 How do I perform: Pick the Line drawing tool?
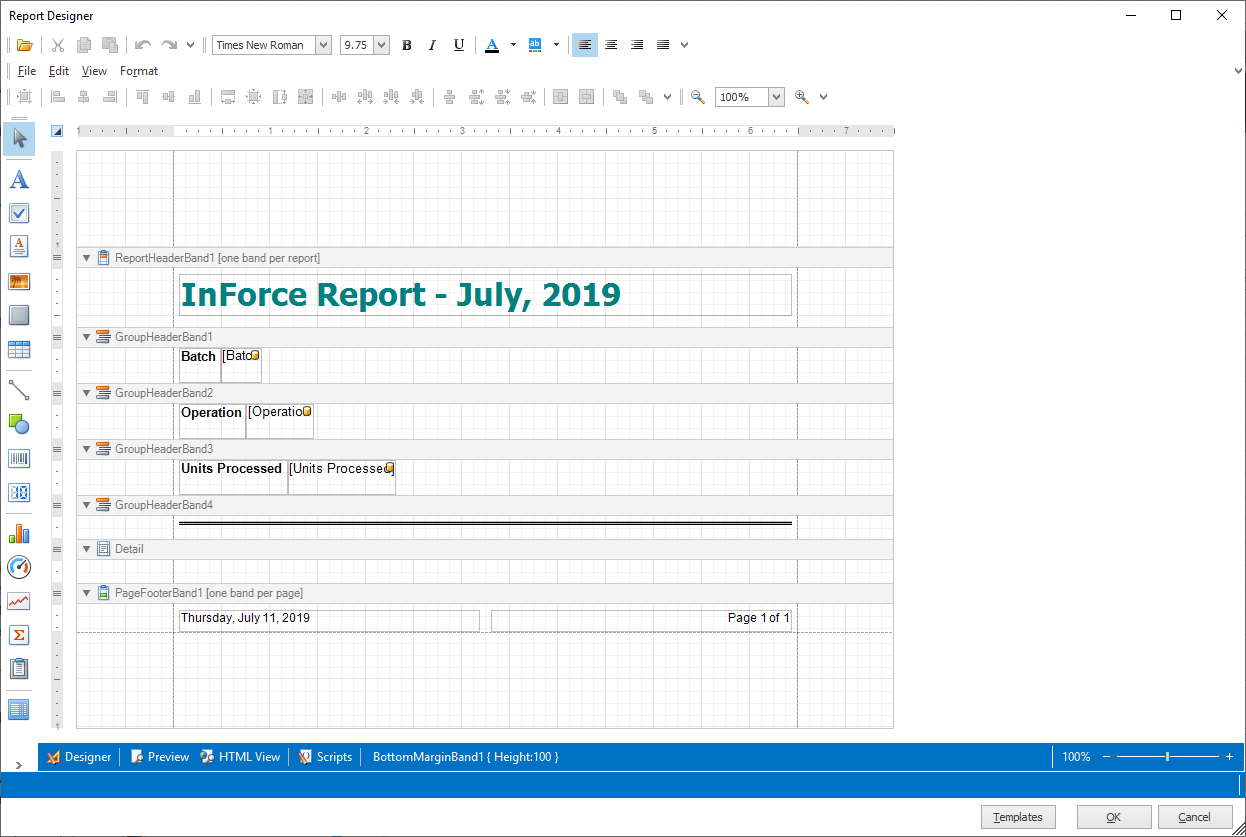pos(19,390)
